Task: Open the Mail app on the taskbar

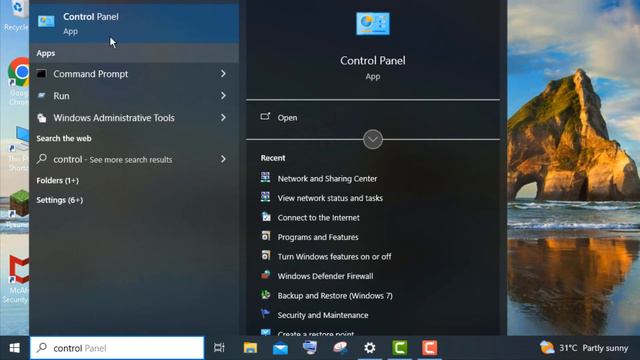Action: pyautogui.click(x=280, y=348)
